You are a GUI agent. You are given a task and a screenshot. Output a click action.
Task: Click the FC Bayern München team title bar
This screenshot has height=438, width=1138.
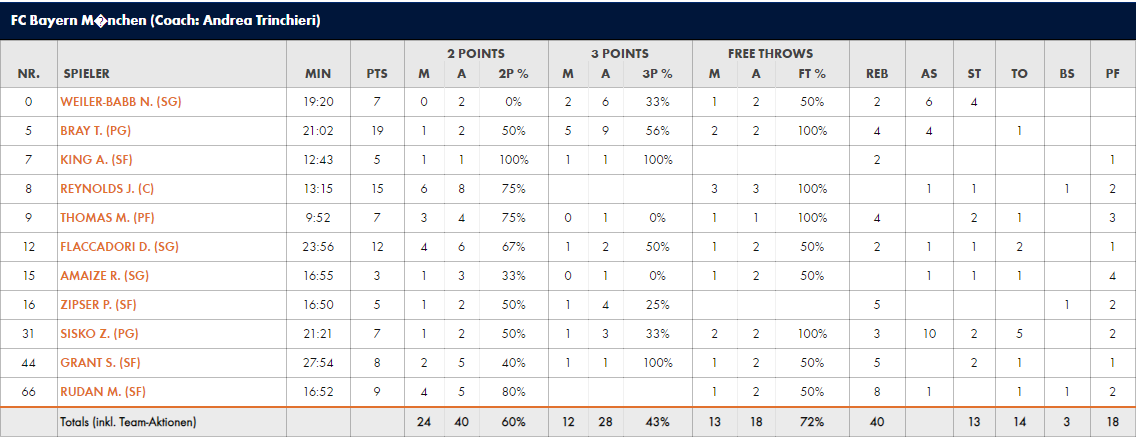point(568,20)
